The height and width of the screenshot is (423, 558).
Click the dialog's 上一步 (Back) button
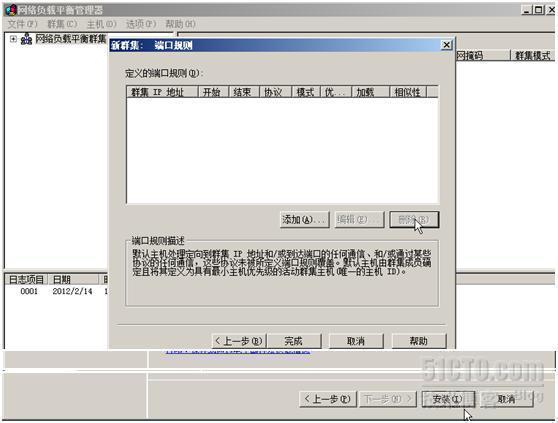point(239,341)
